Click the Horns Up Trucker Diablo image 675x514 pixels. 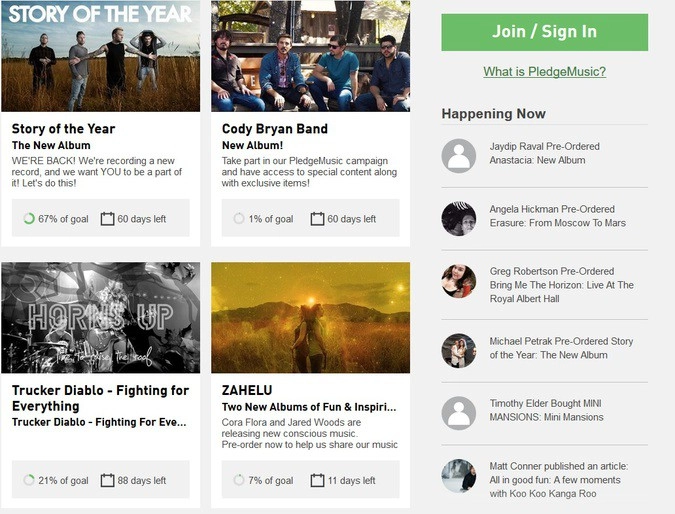pos(101,318)
